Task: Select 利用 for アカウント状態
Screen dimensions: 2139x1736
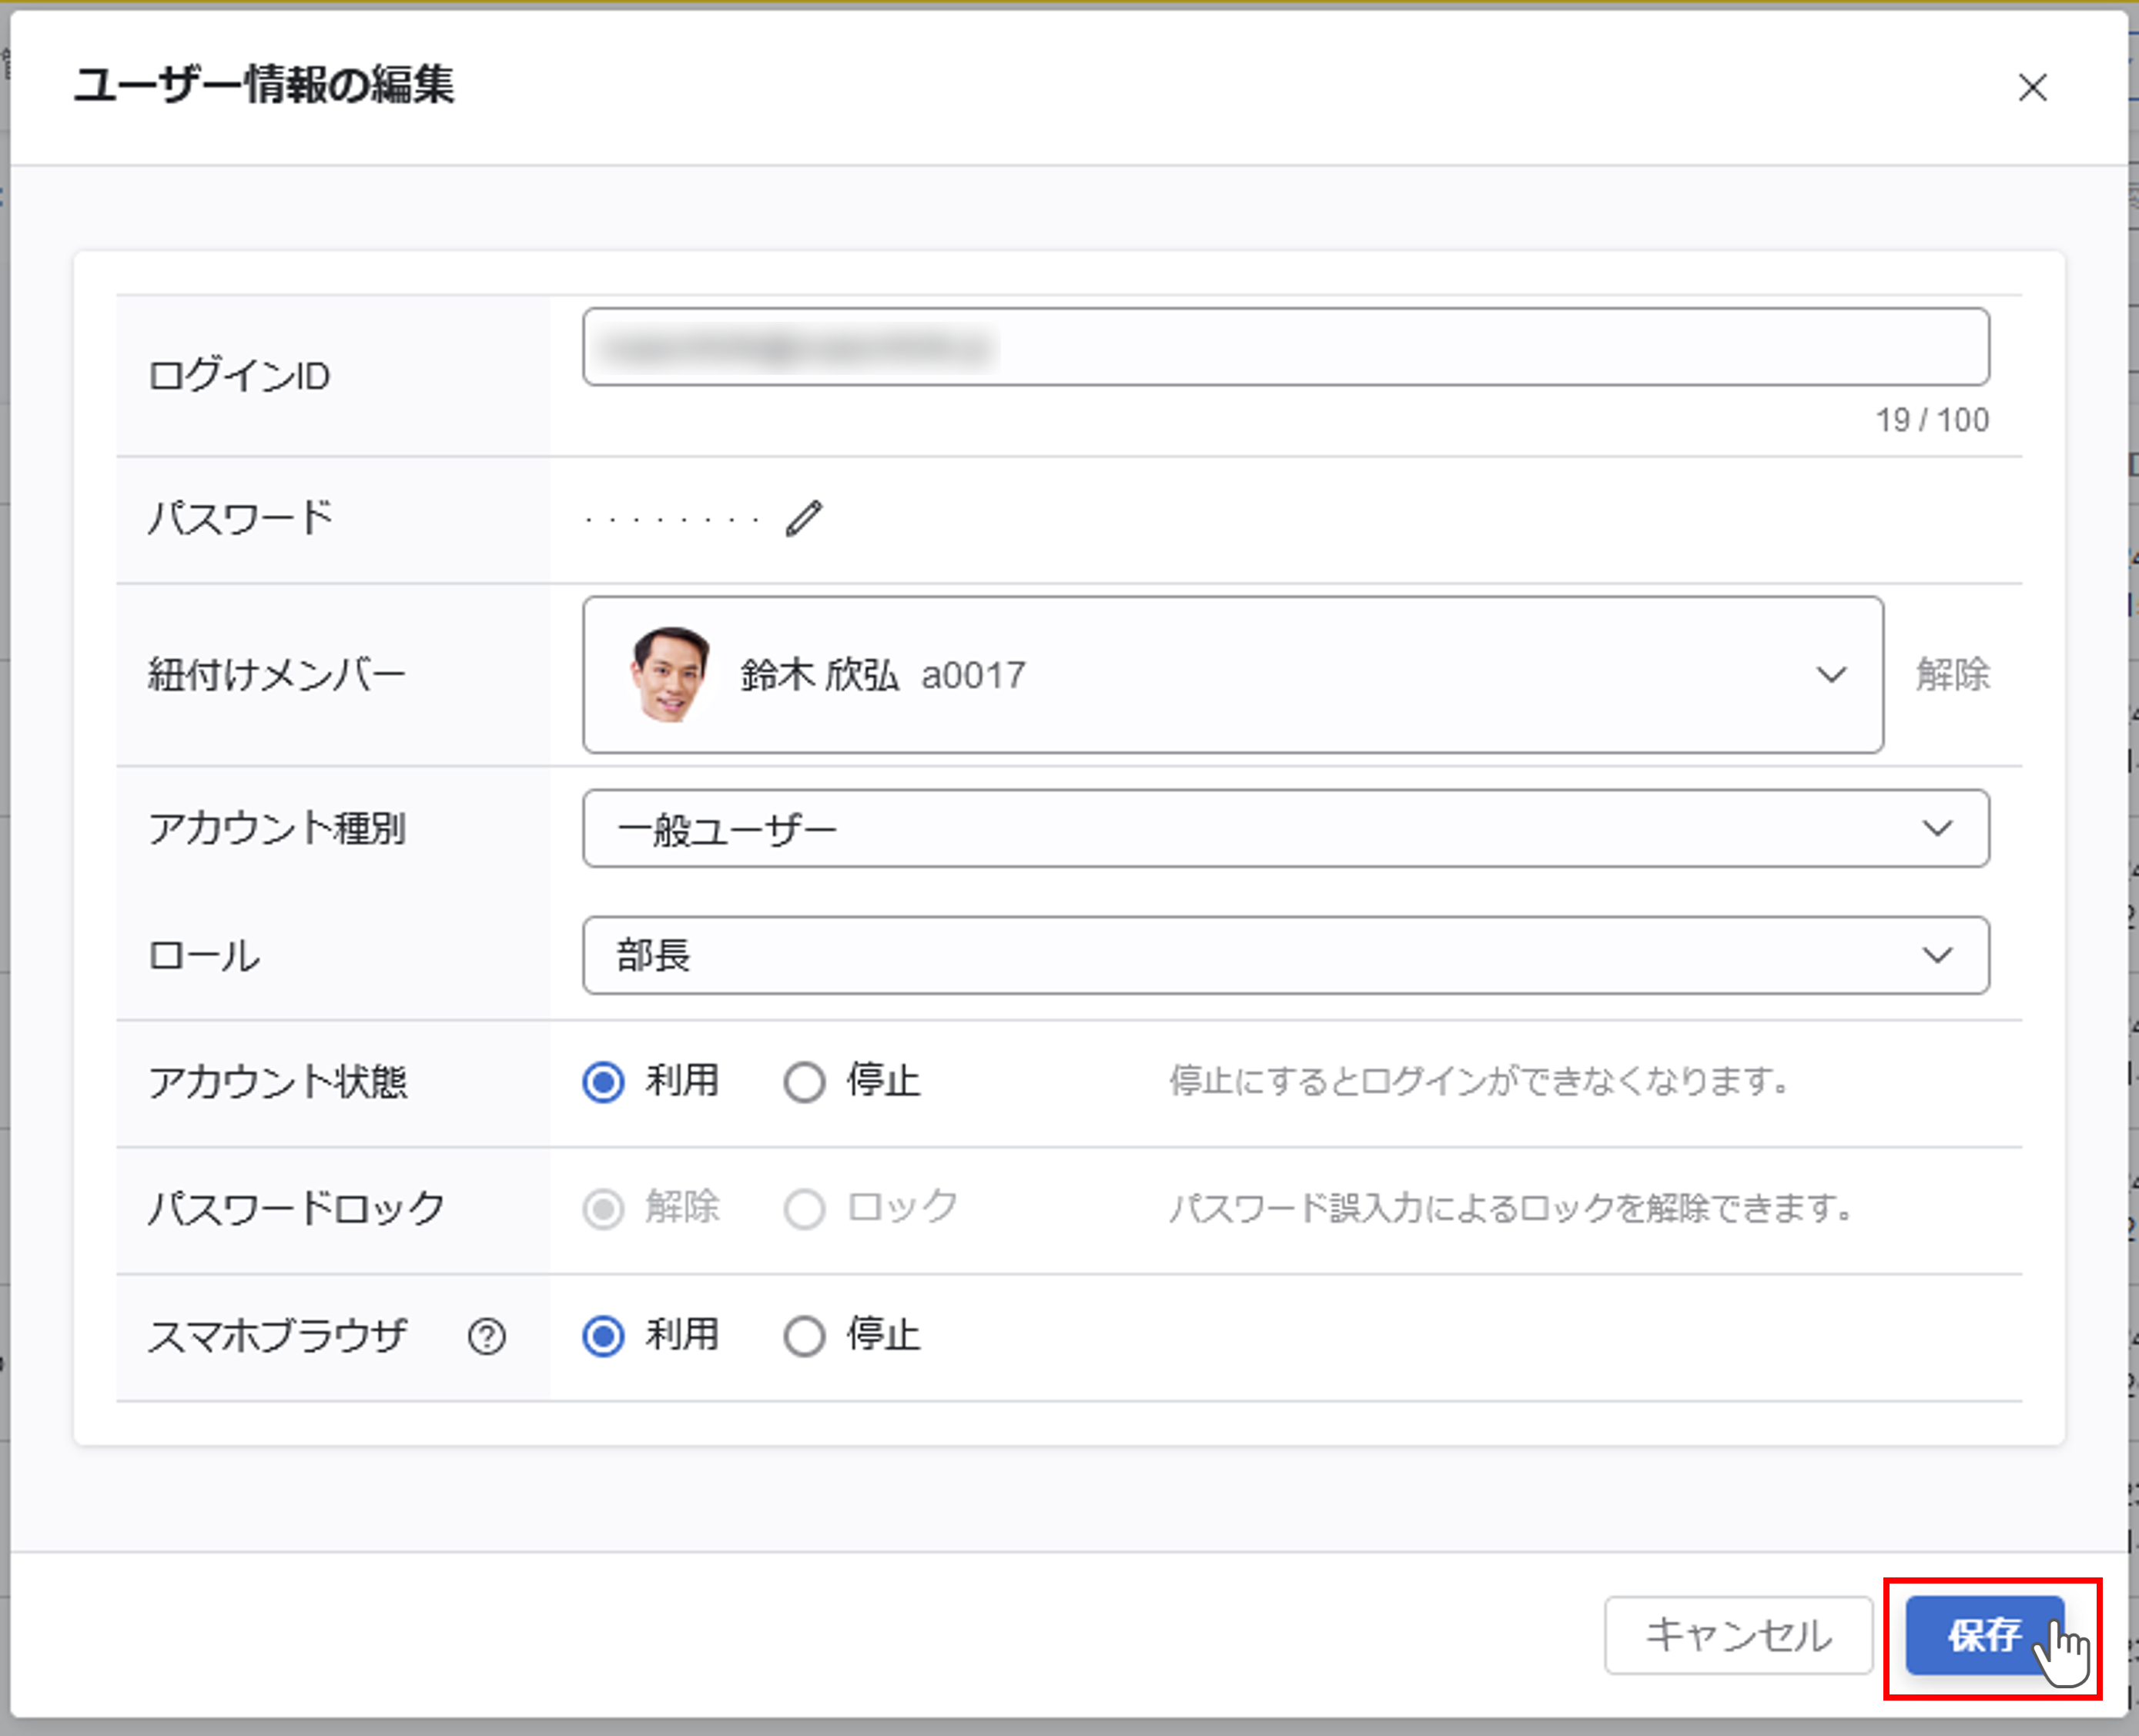Action: click(x=604, y=1082)
